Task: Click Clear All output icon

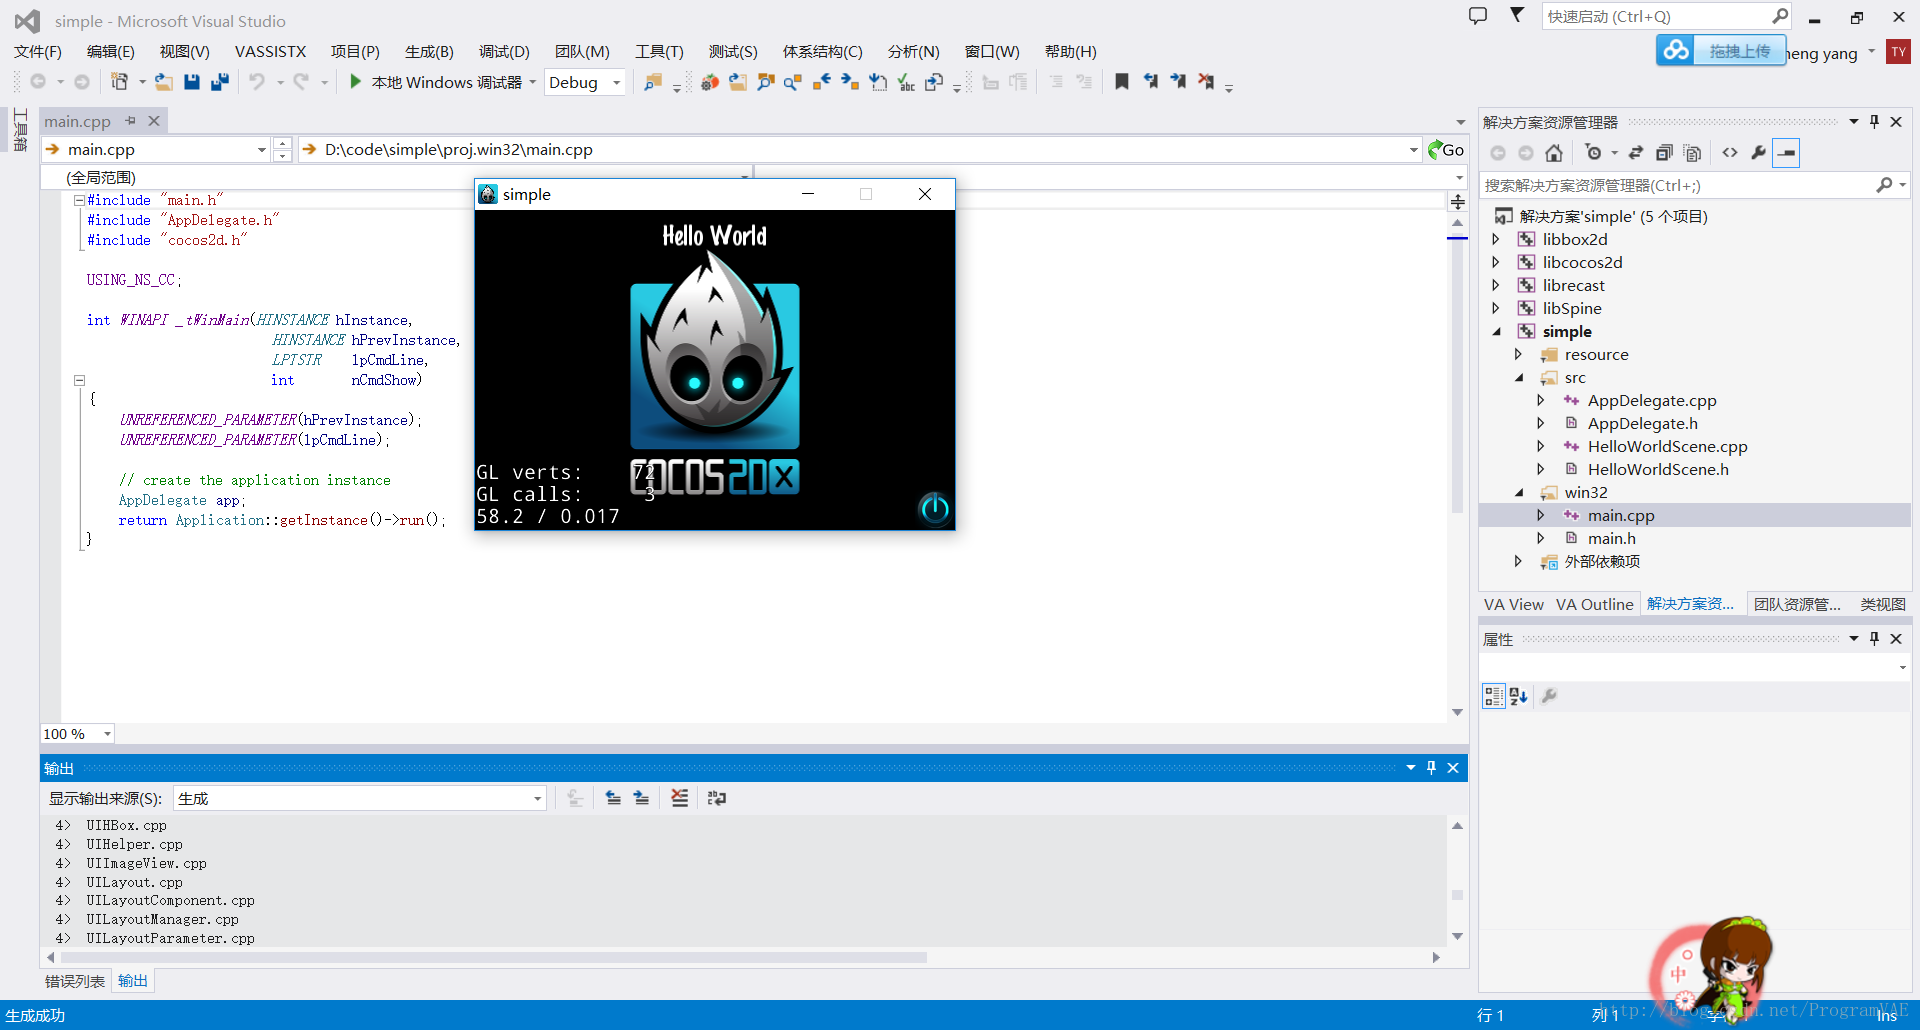Action: (x=679, y=798)
